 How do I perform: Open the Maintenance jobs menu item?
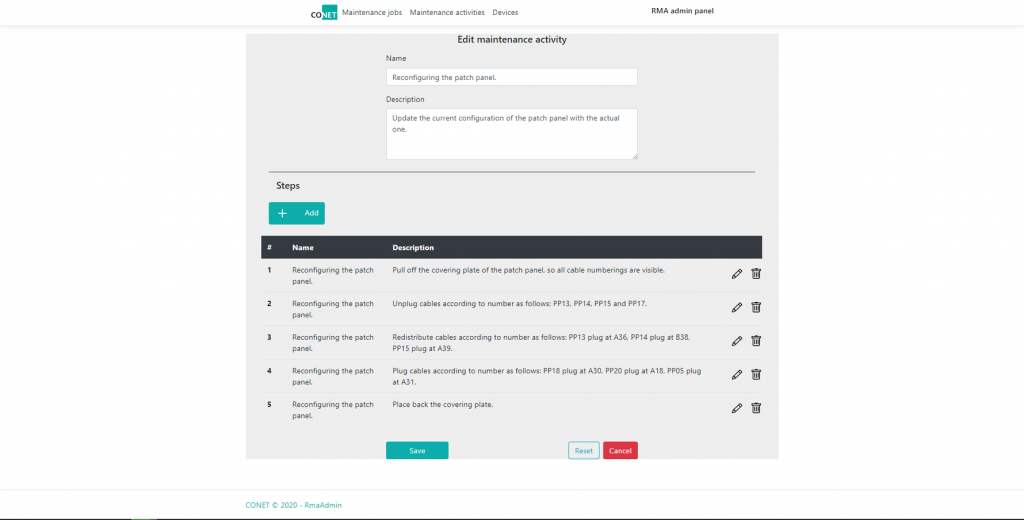coord(372,13)
